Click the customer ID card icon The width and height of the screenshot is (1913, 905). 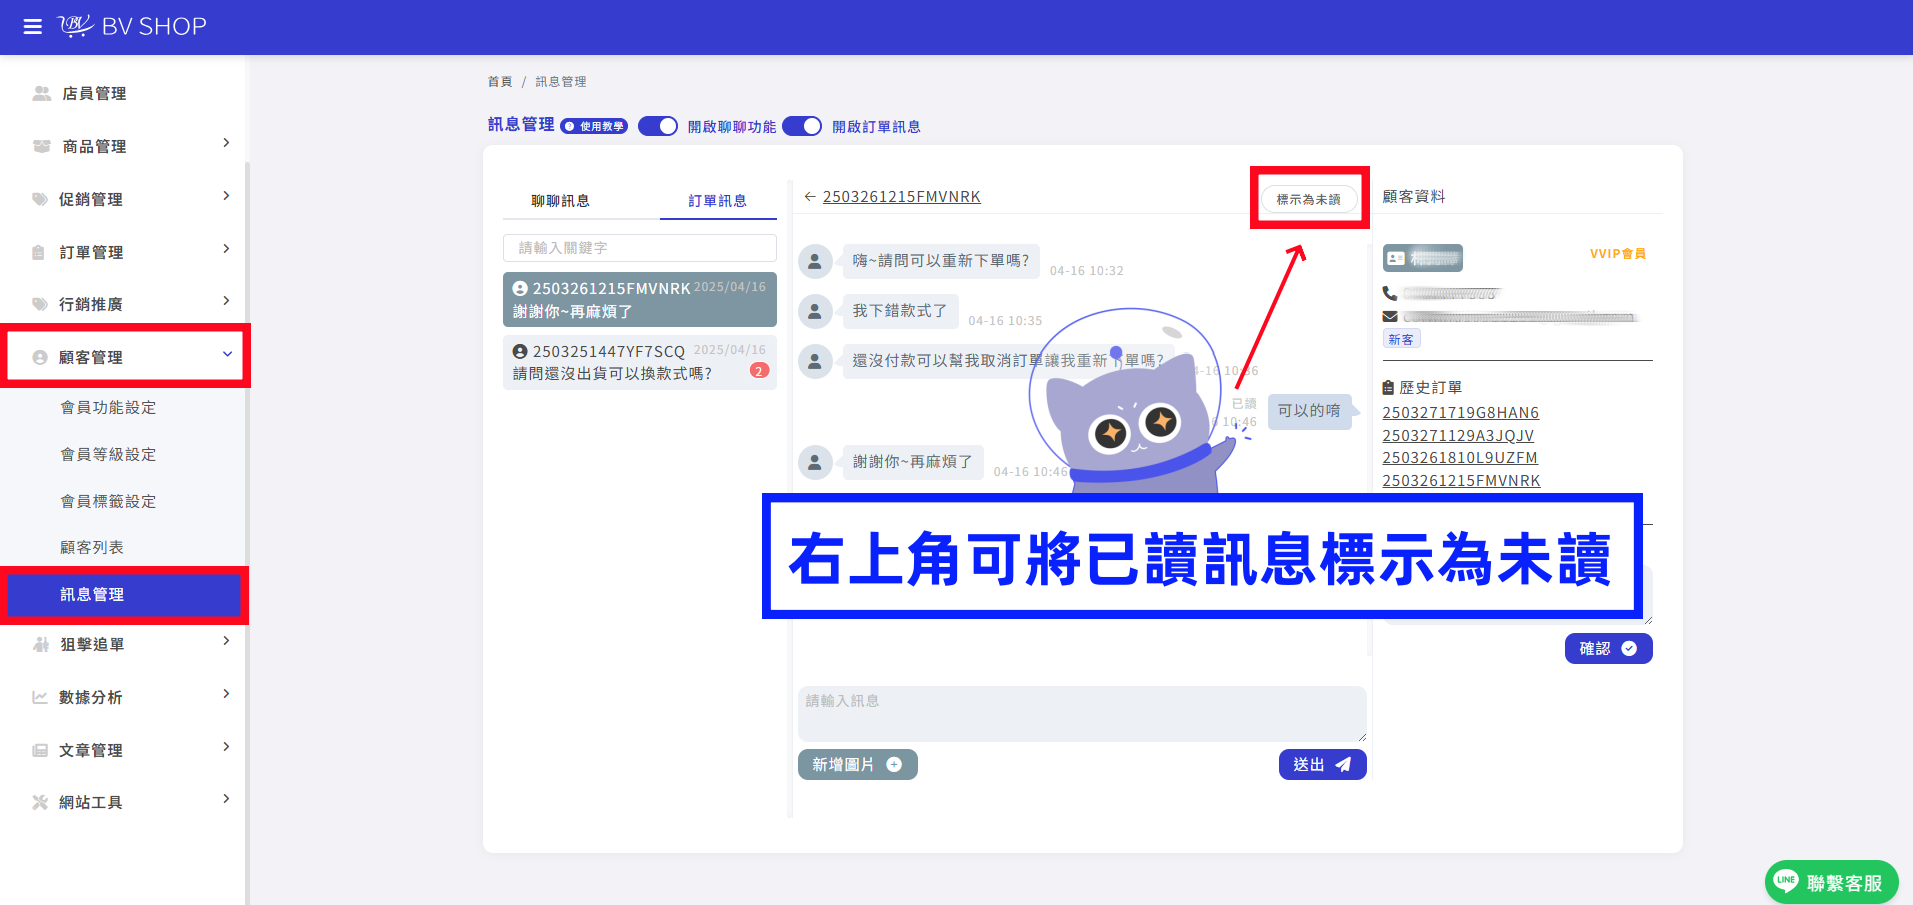[1396, 258]
